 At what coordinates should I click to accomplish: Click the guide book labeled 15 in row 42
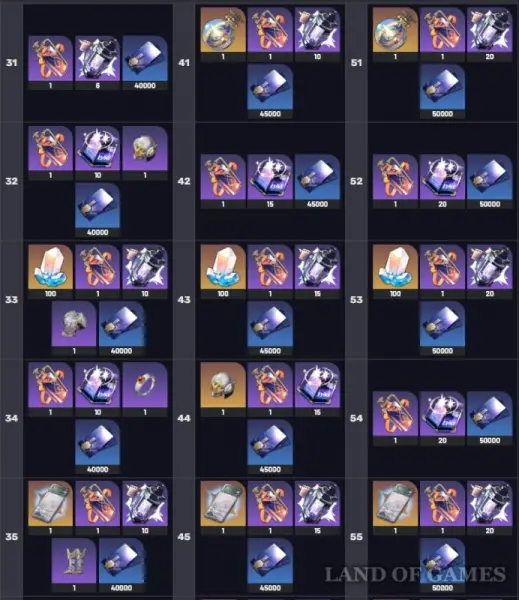[270, 177]
